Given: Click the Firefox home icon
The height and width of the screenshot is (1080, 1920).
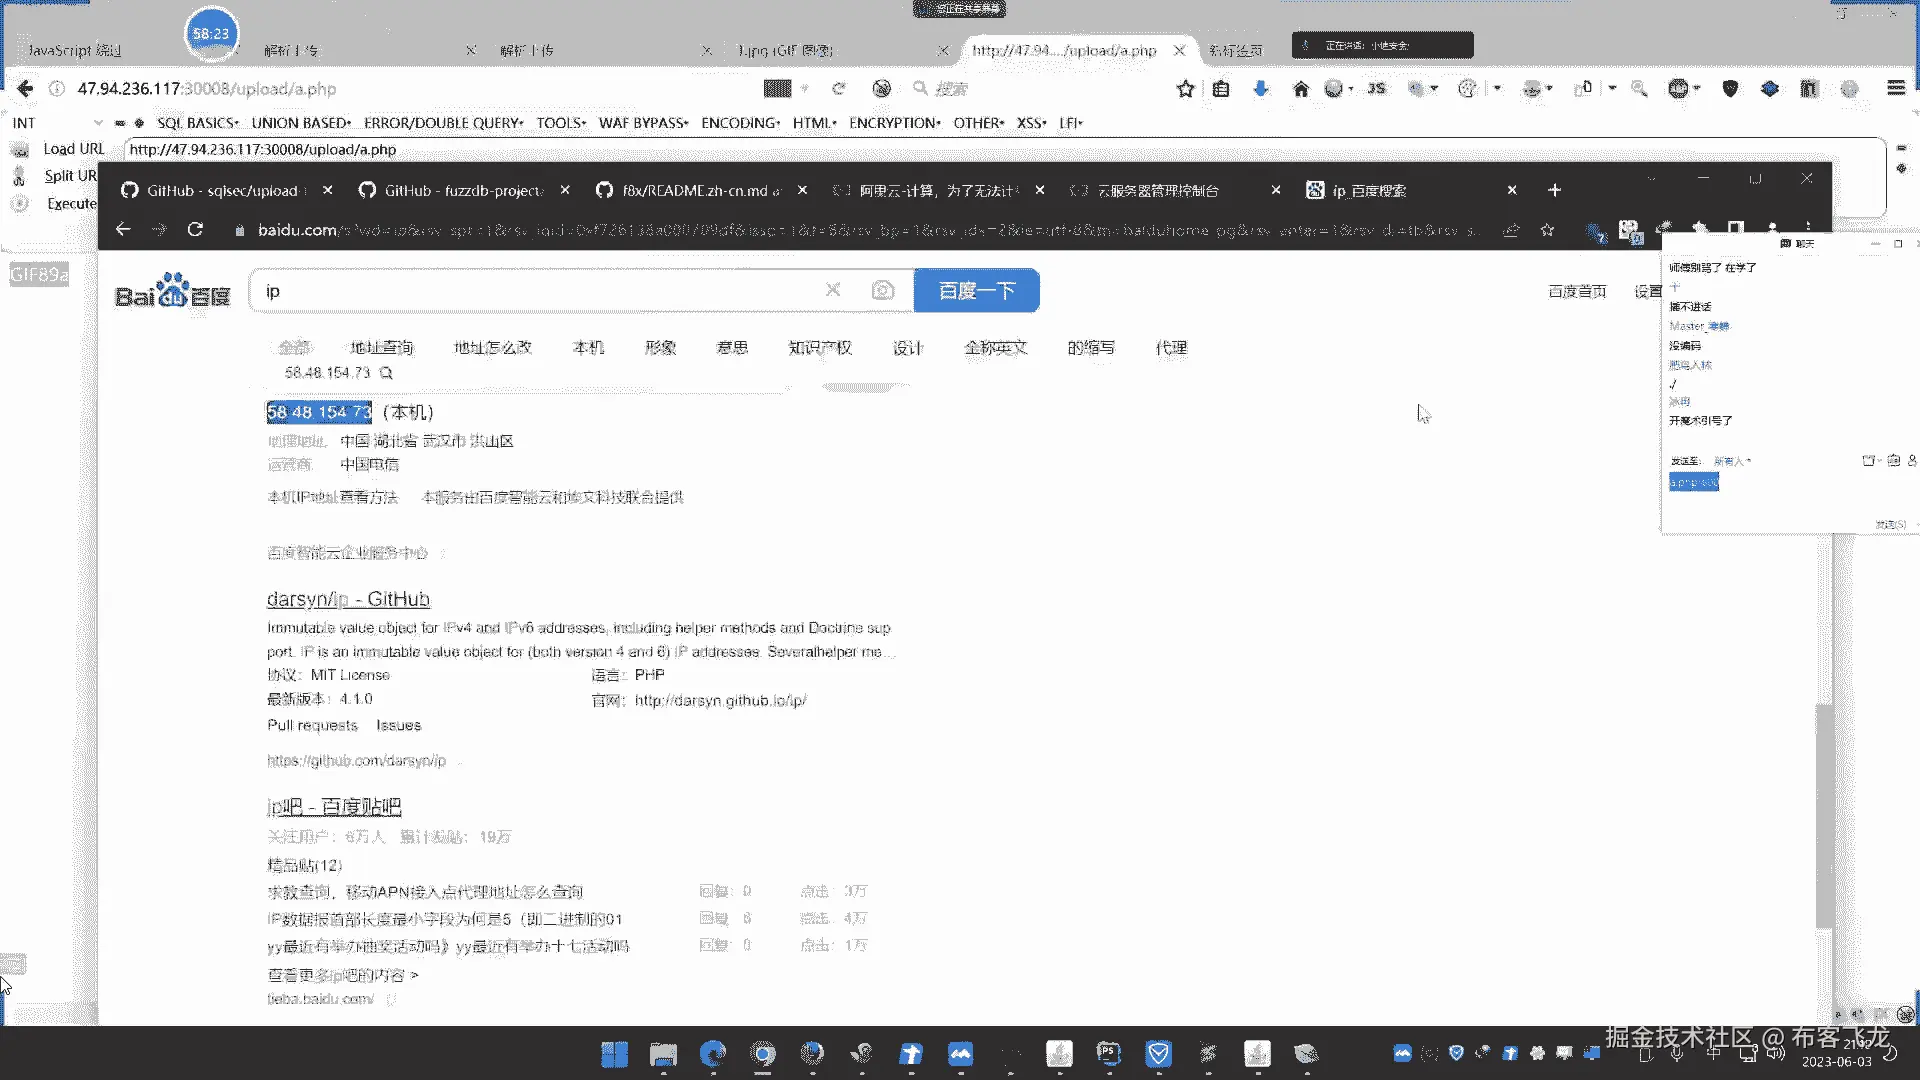Looking at the screenshot, I should pos(1300,89).
